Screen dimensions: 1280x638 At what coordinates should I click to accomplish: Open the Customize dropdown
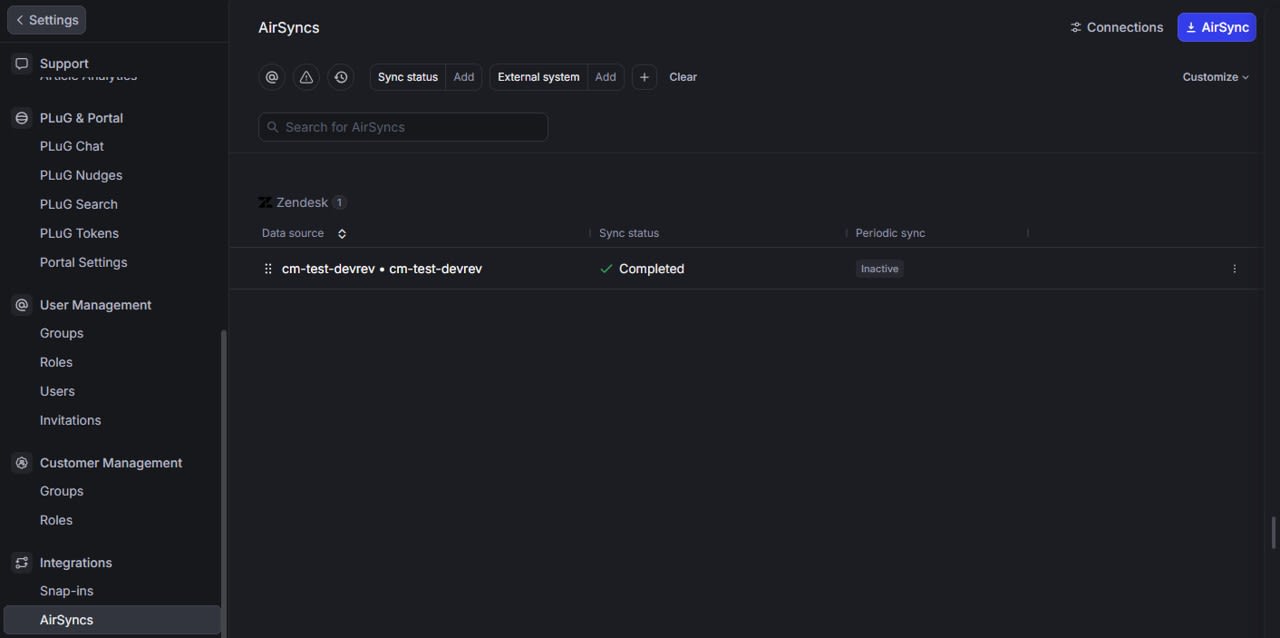click(1215, 77)
